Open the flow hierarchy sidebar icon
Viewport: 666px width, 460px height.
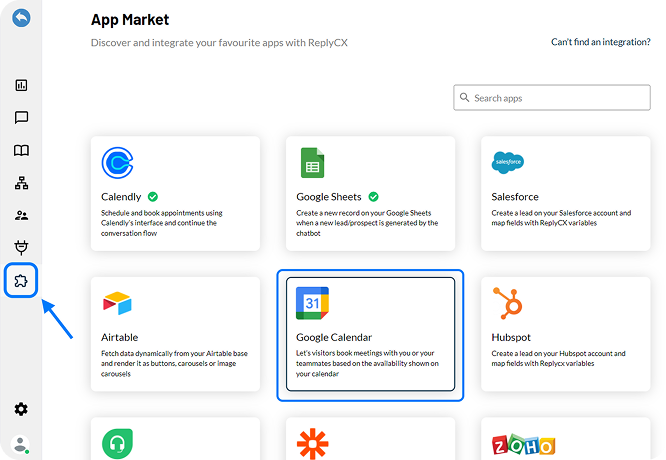click(21, 183)
